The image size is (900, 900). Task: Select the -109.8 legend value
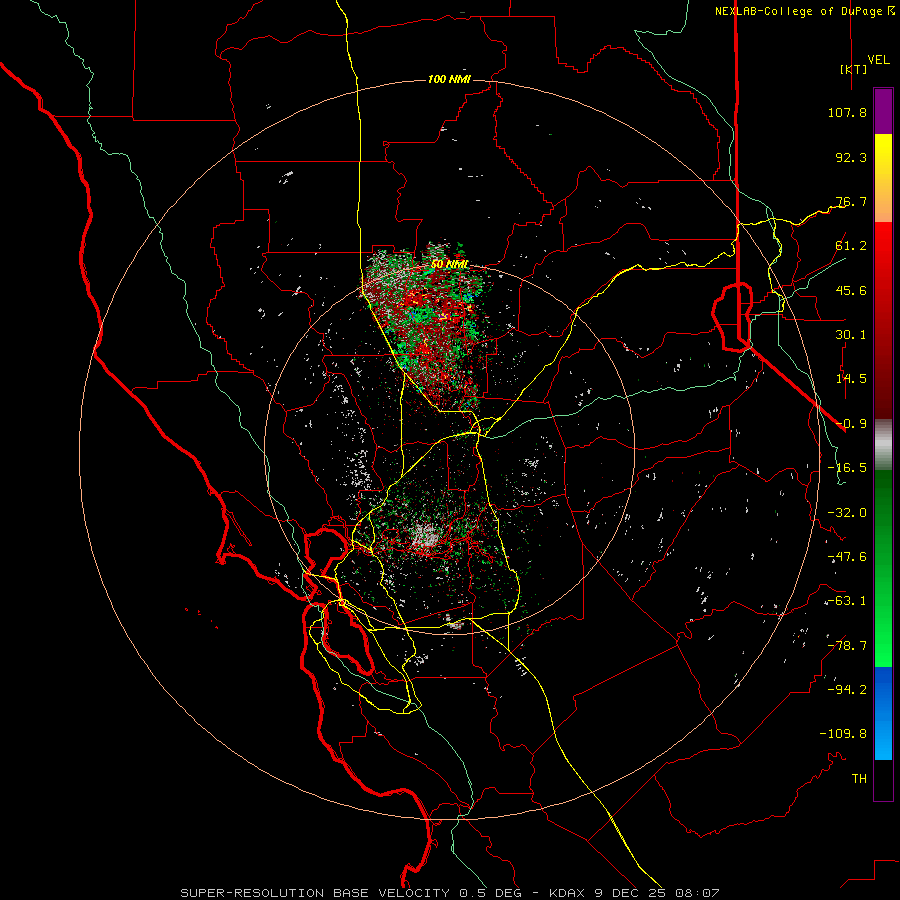[x=843, y=734]
